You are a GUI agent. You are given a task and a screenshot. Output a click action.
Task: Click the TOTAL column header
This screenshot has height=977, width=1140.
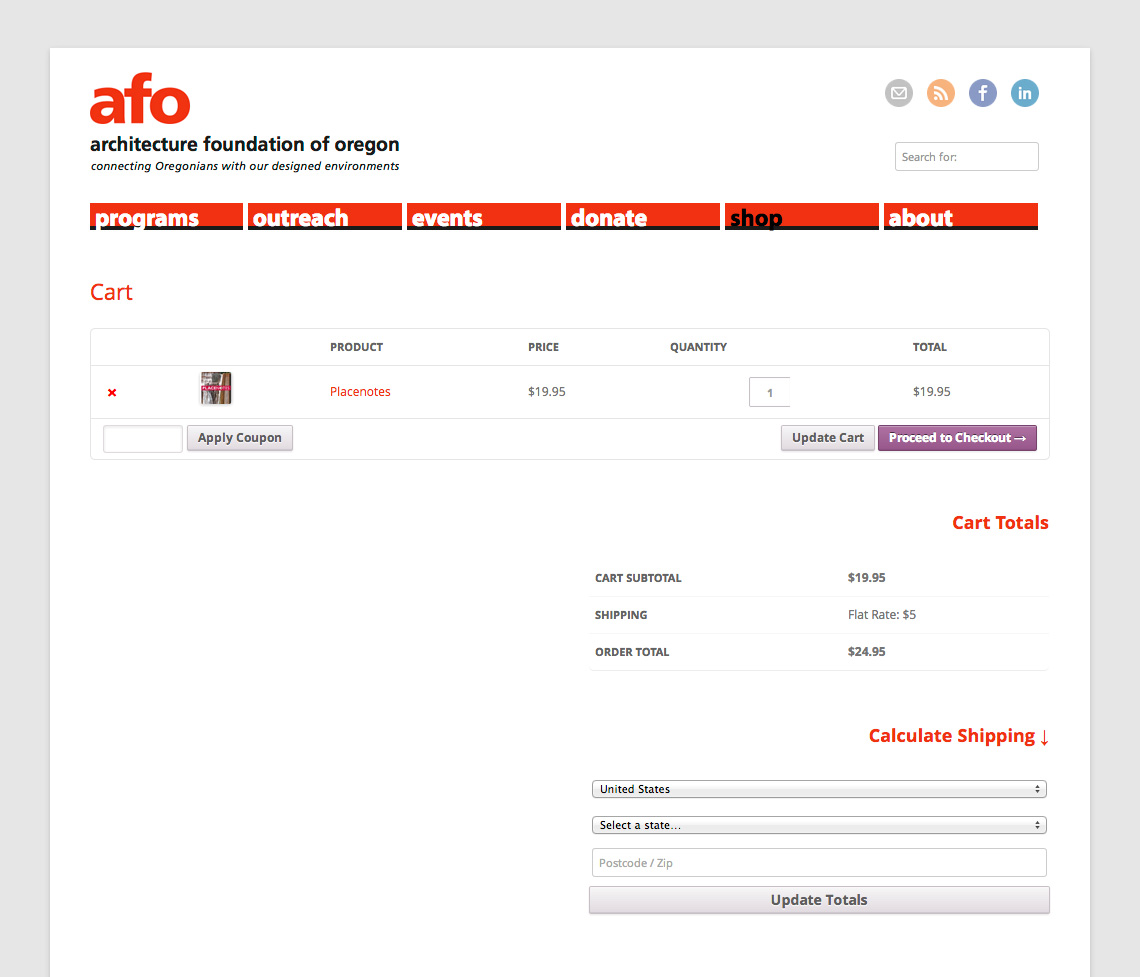point(929,347)
